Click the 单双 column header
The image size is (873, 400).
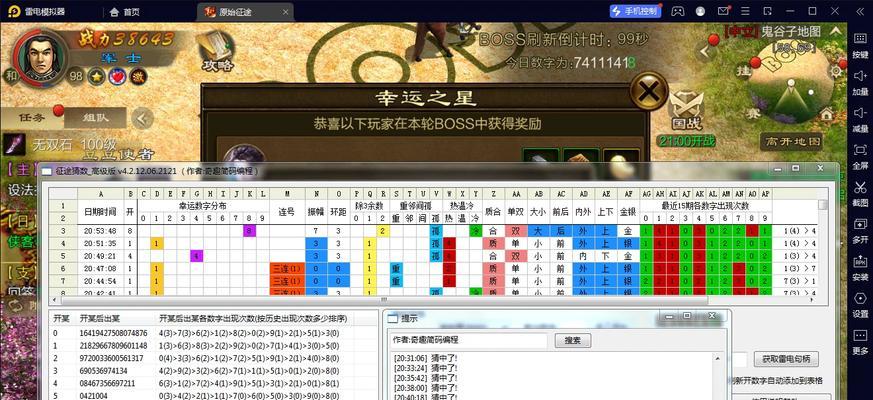coord(516,212)
